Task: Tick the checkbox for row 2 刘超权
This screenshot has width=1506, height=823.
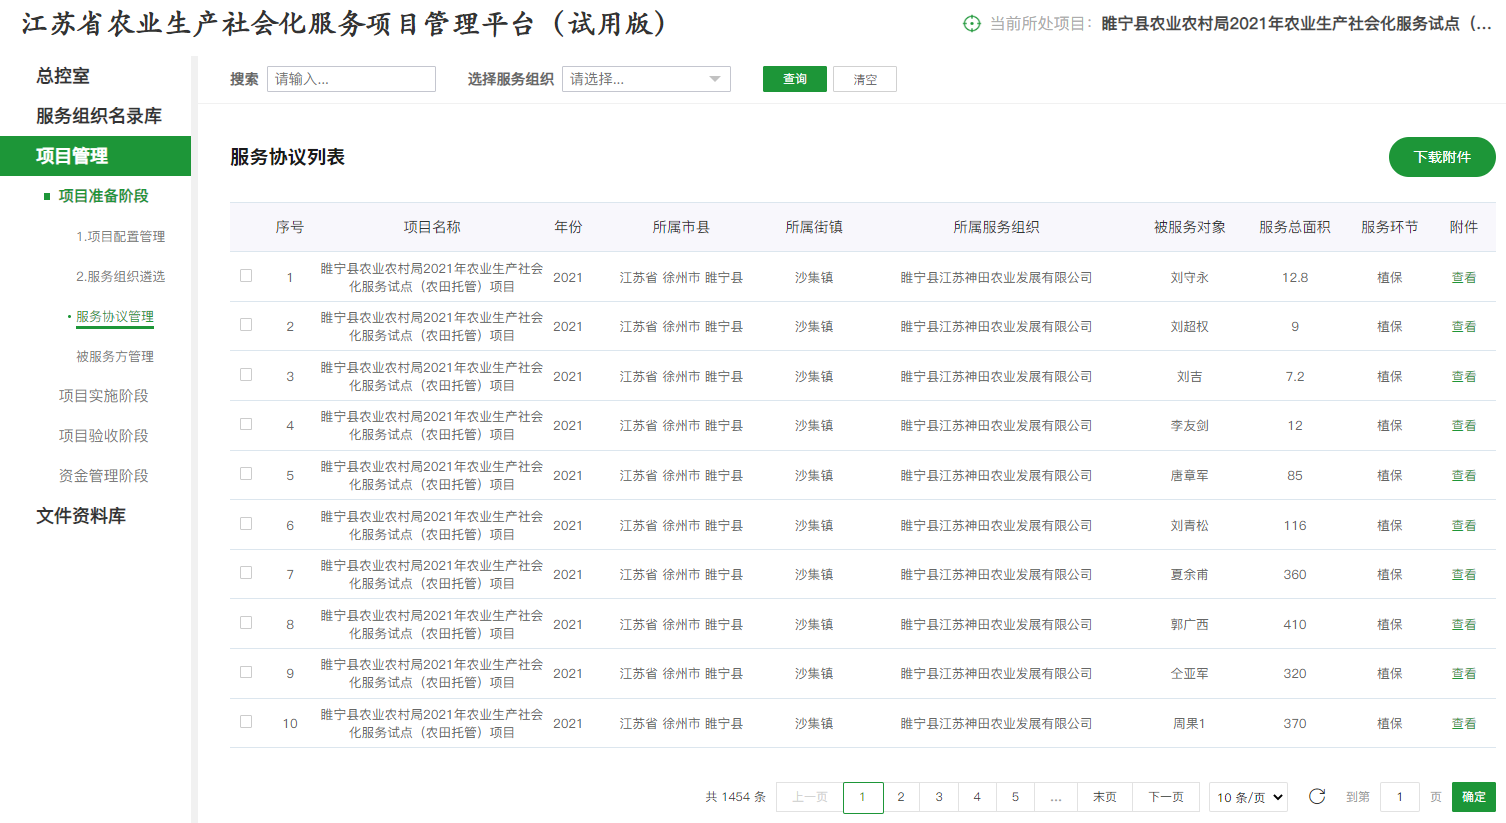Action: (246, 324)
